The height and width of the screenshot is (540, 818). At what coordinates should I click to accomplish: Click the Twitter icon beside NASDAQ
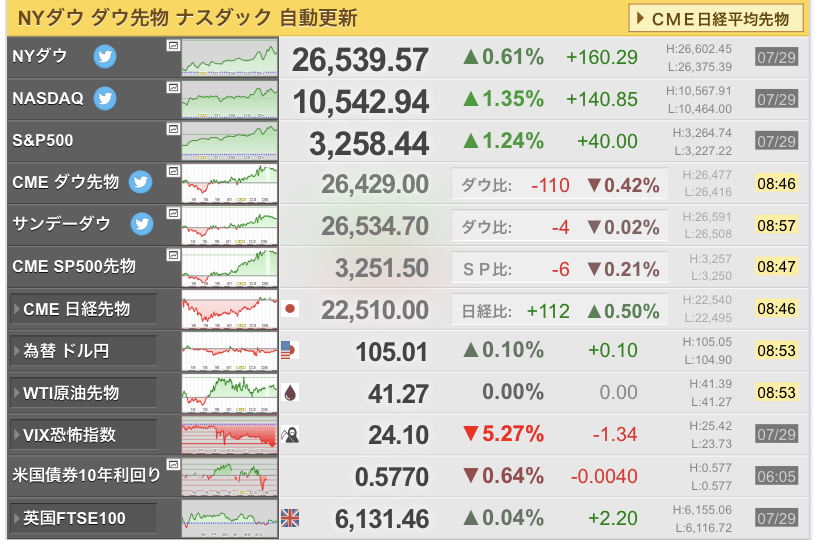click(105, 99)
